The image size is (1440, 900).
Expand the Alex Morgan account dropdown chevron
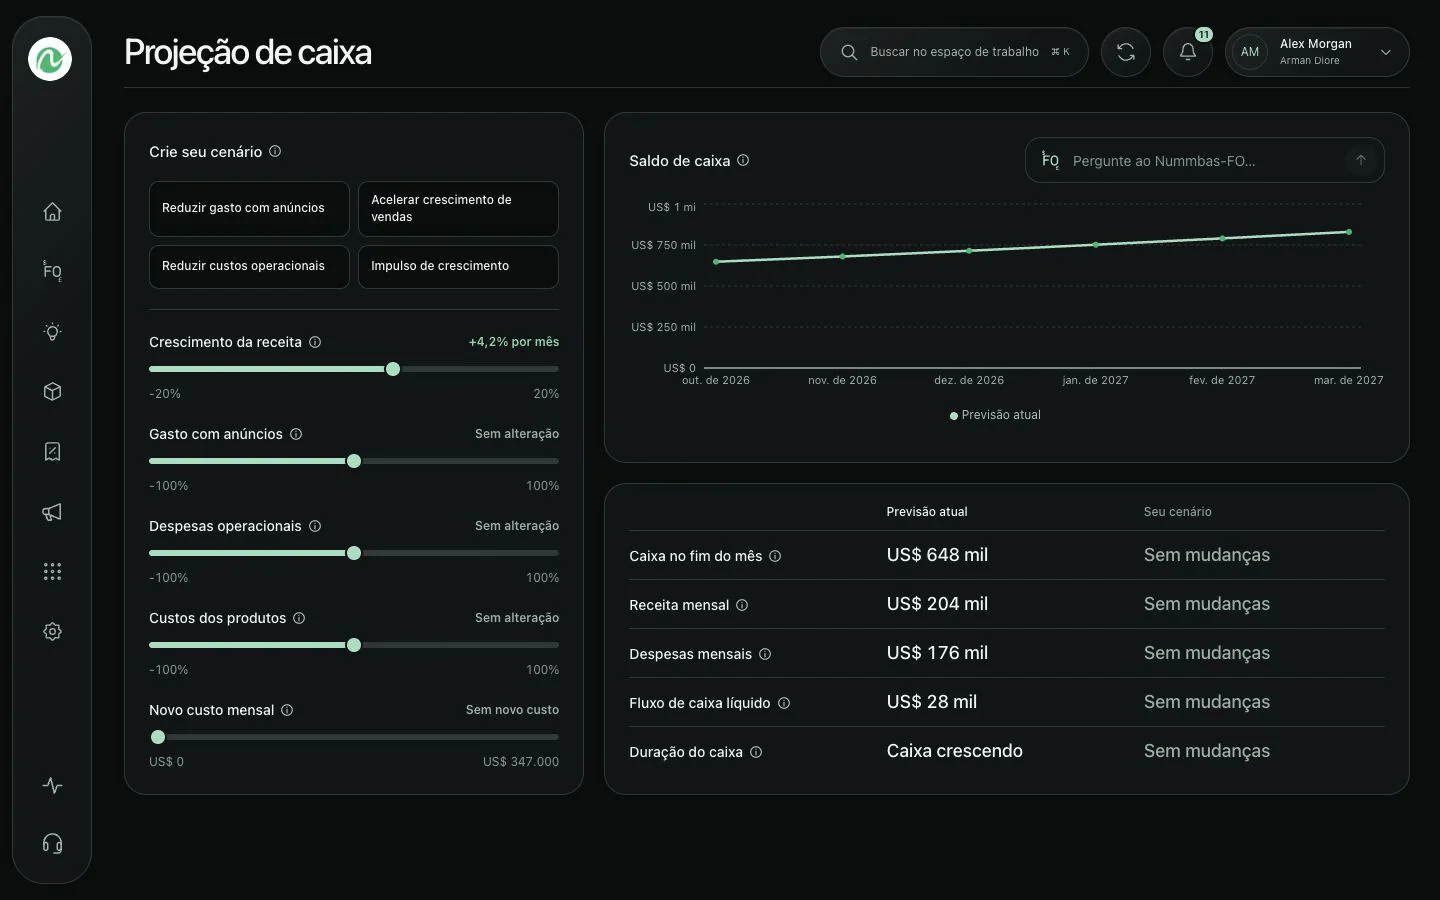tap(1386, 52)
